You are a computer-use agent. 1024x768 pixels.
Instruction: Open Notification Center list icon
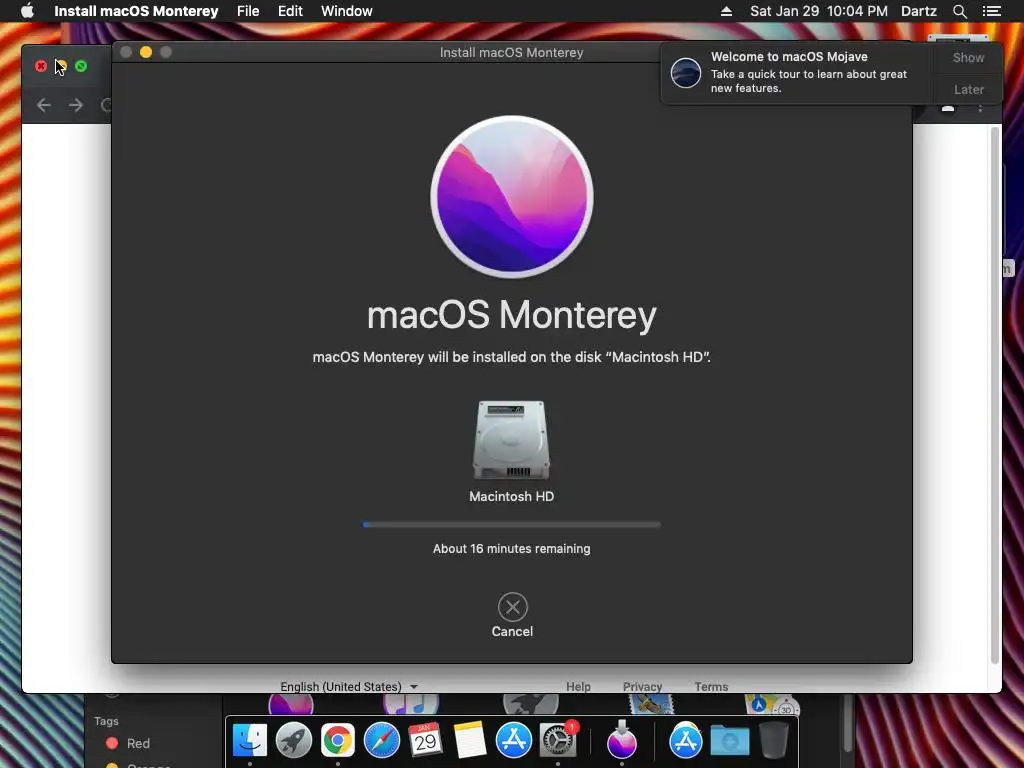pos(991,11)
